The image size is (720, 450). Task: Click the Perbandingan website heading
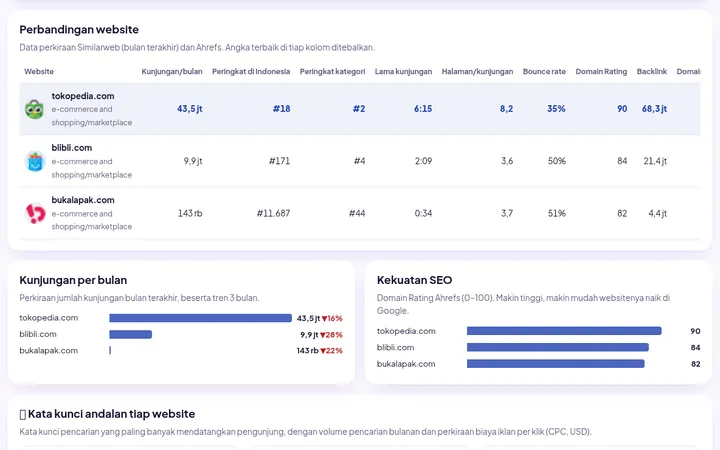[x=79, y=29]
